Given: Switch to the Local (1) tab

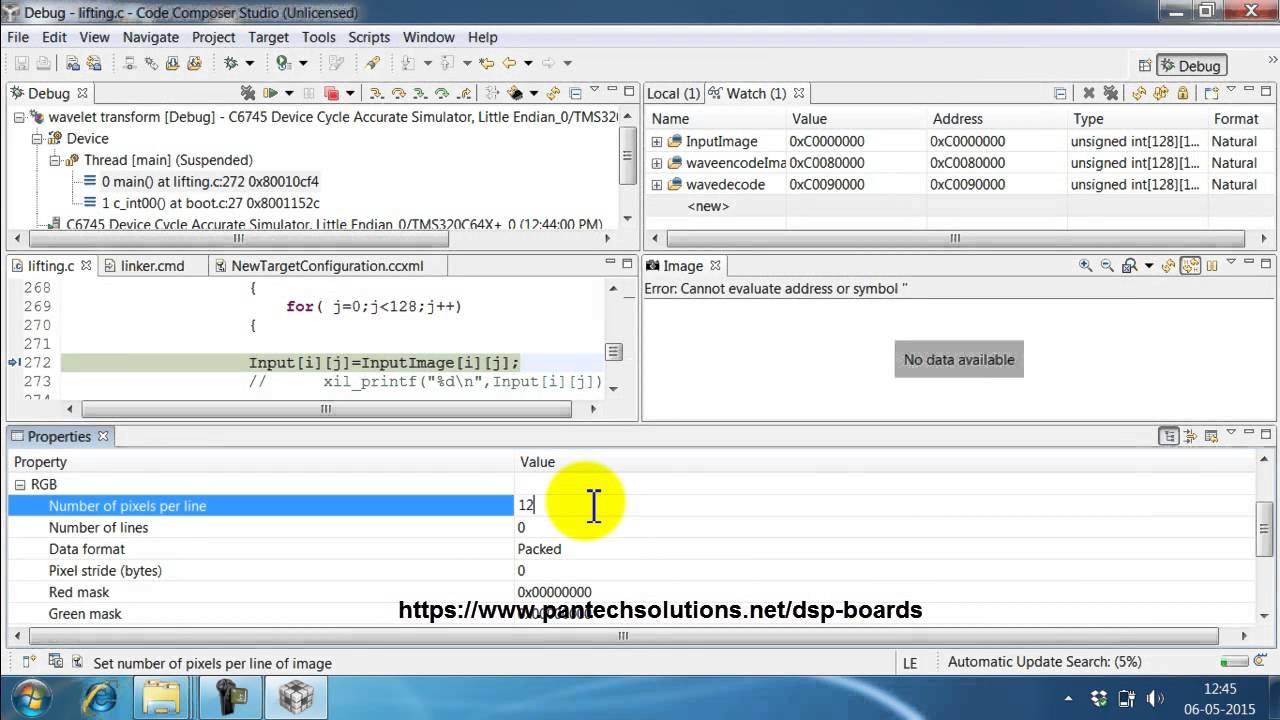Looking at the screenshot, I should pos(673,93).
